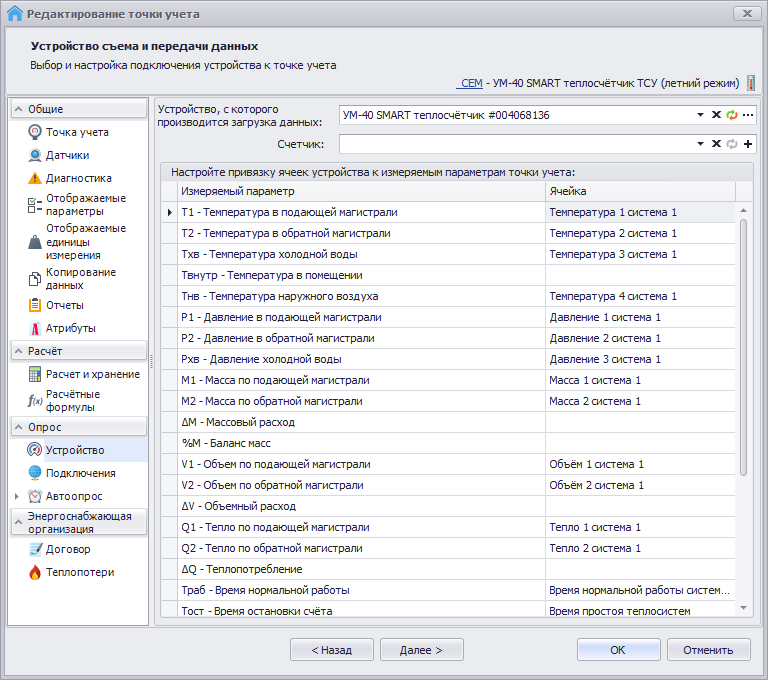The image size is (768, 680).
Task: Click the plus icon to add a counter
Action: coord(747,144)
